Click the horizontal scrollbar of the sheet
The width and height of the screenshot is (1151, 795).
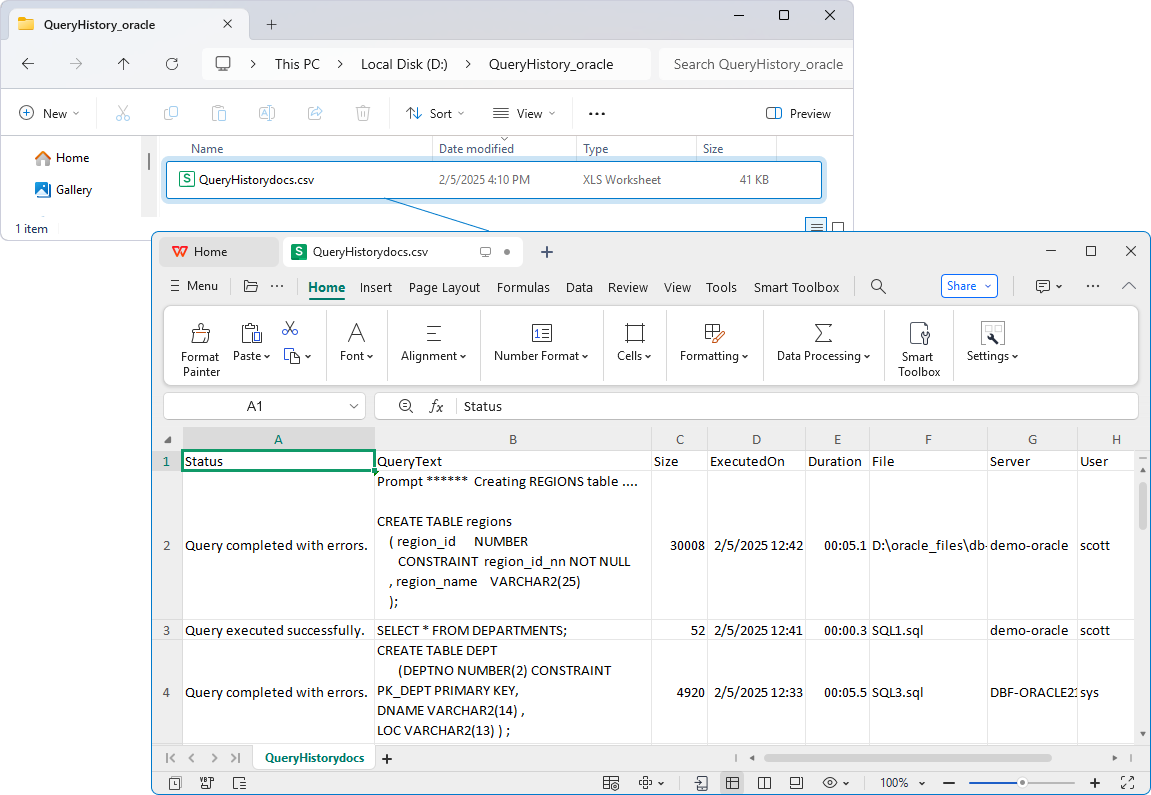coord(907,758)
